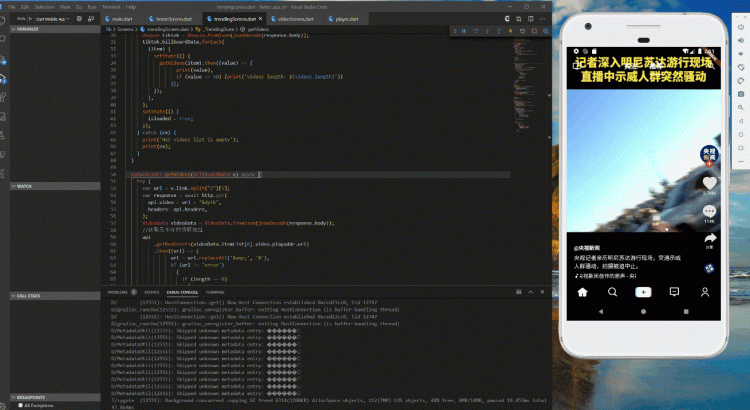Image resolution: width=750 pixels, height=410 pixels.
Task: Expand the CALL STACK section
Action: (30, 296)
